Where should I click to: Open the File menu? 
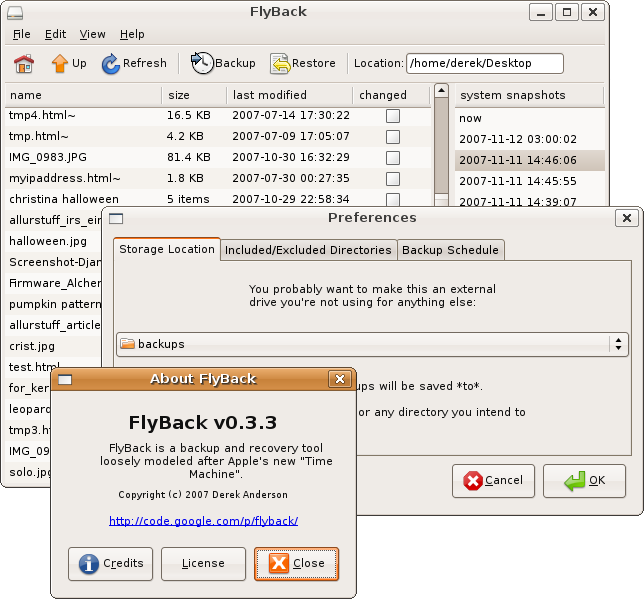[22, 34]
